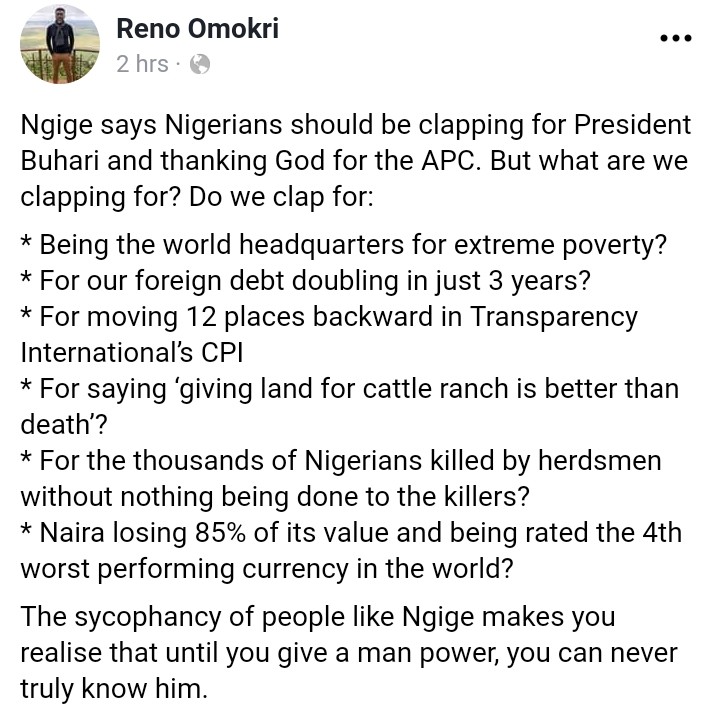
Task: Open the "2 hrs" post timestamp
Action: (x=142, y=64)
